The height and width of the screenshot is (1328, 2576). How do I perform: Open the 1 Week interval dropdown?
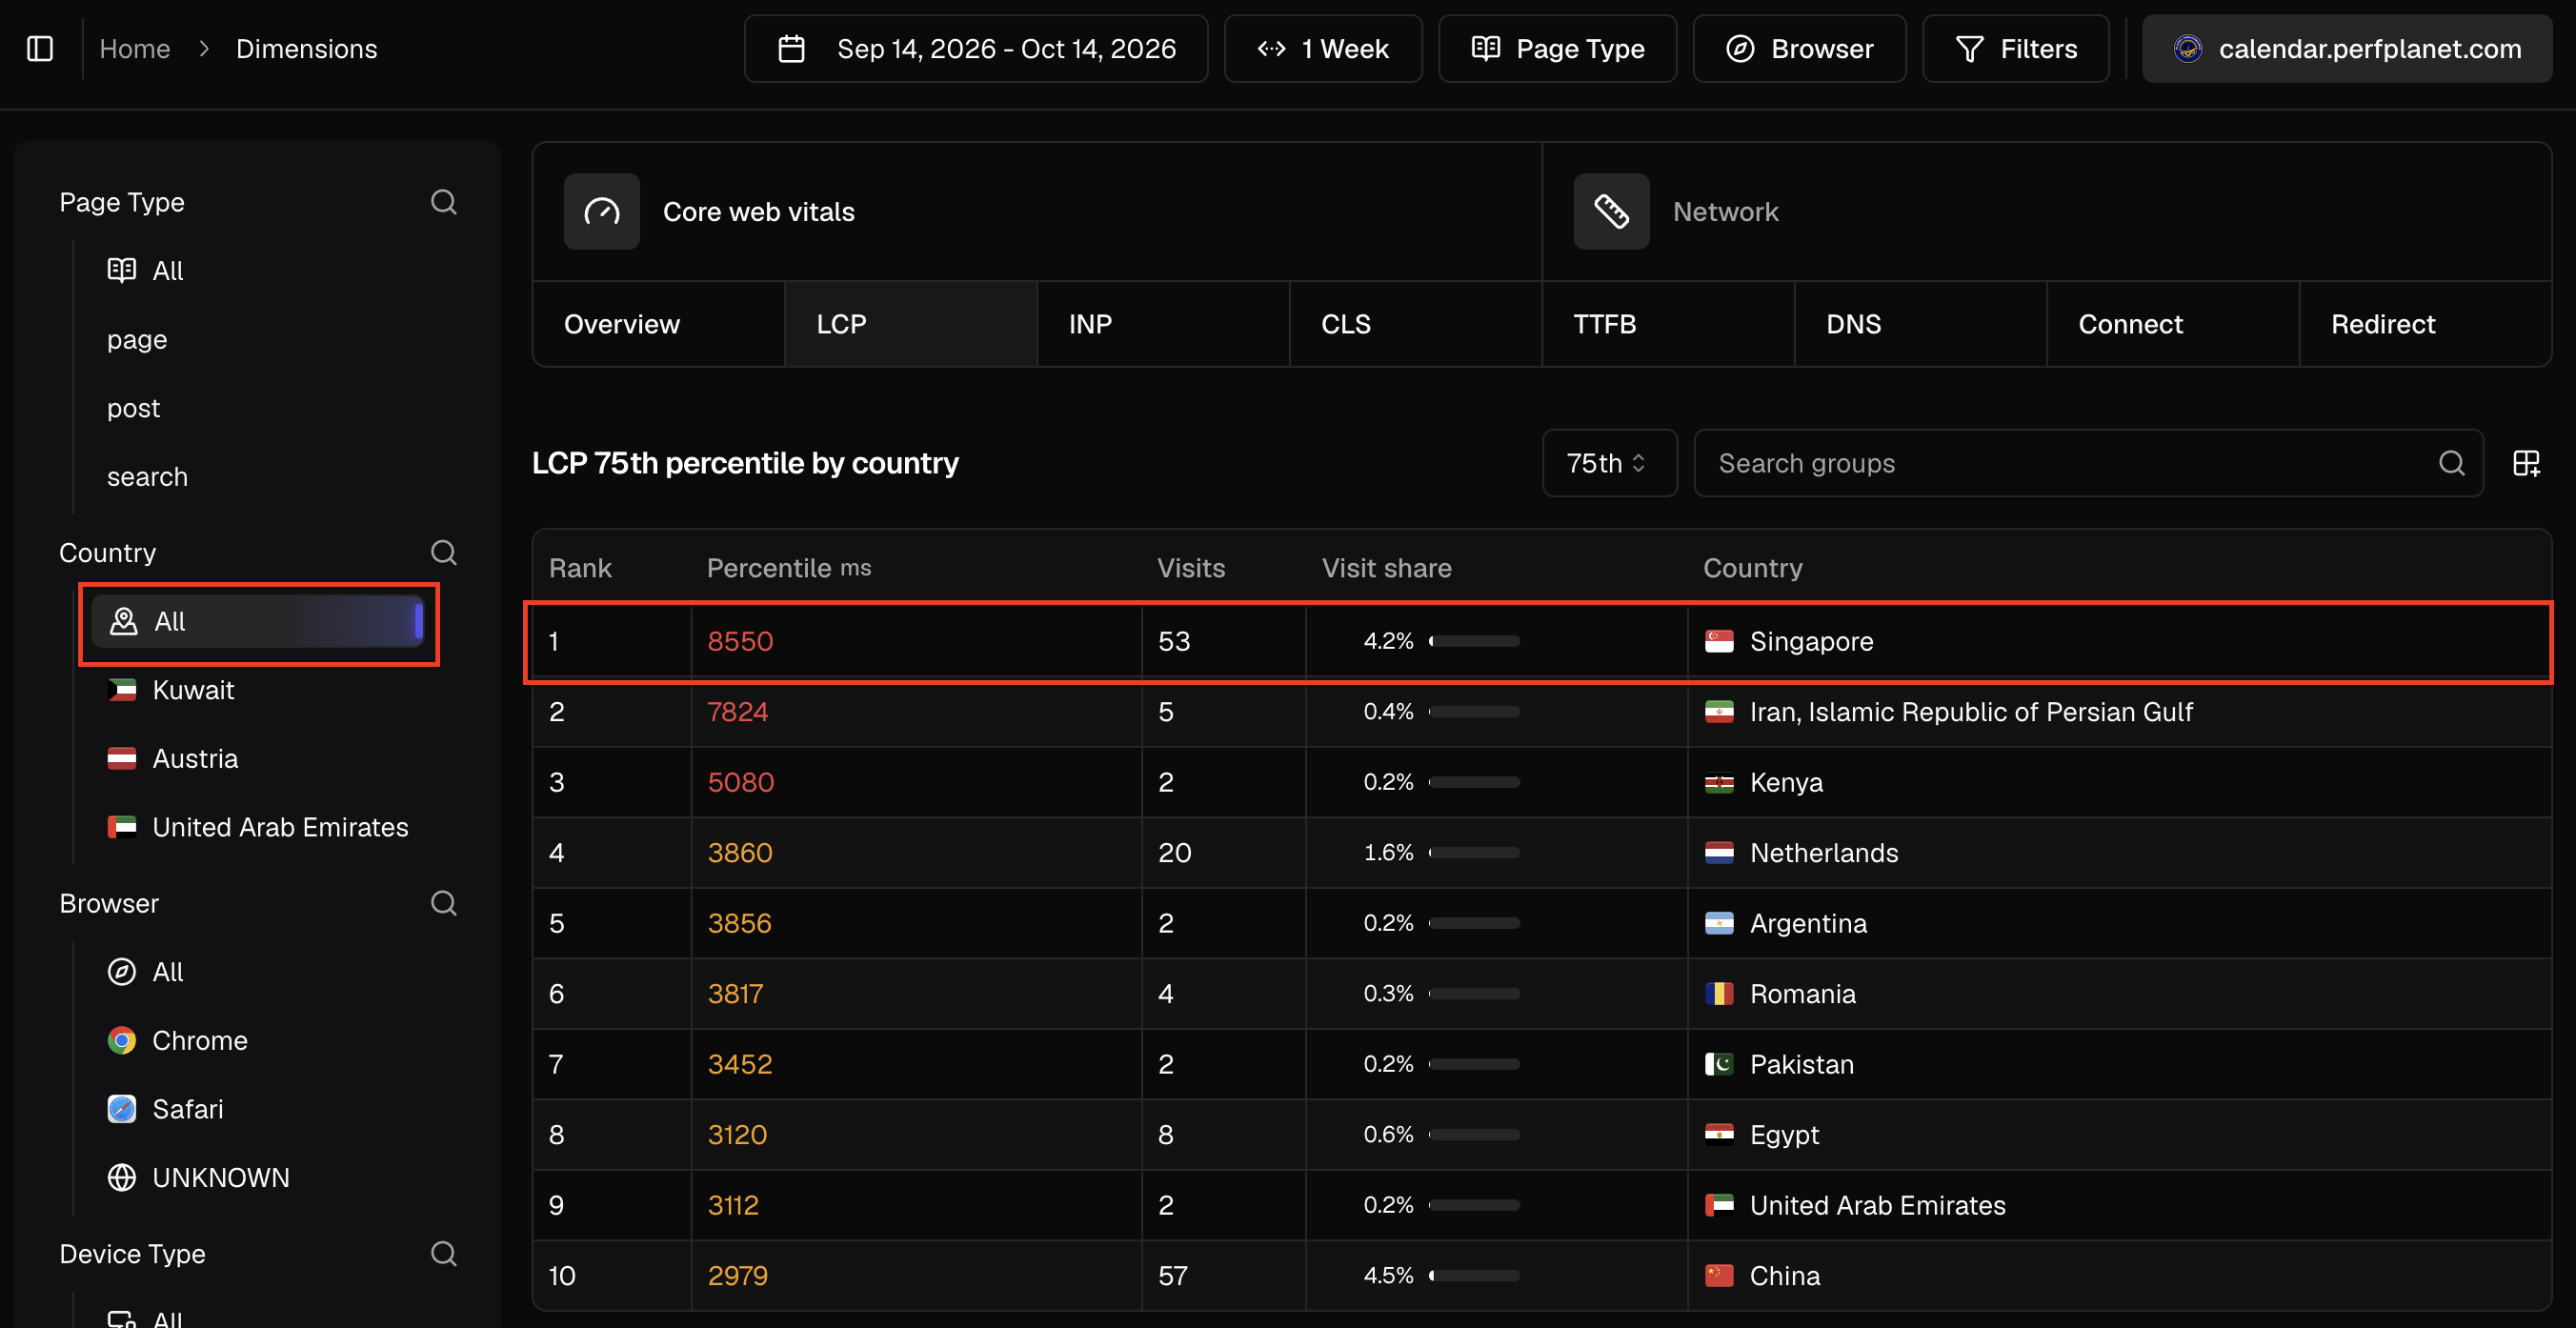click(1322, 48)
